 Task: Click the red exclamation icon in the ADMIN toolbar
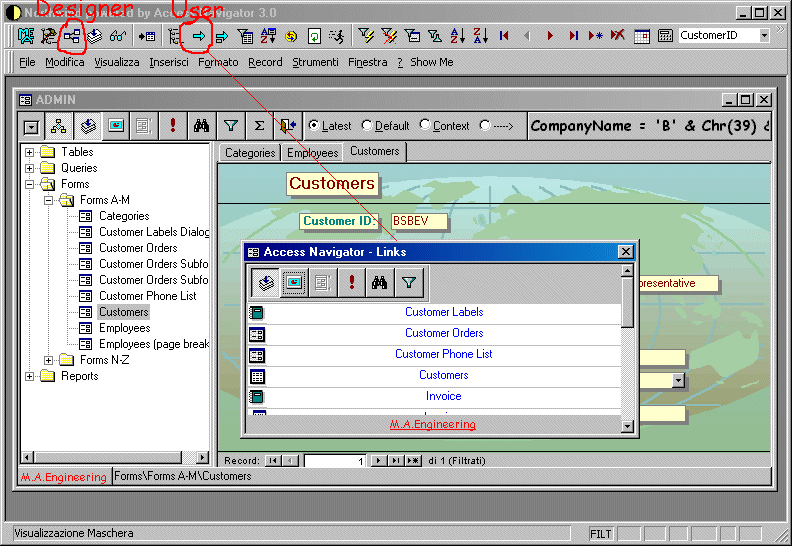pyautogui.click(x=173, y=126)
